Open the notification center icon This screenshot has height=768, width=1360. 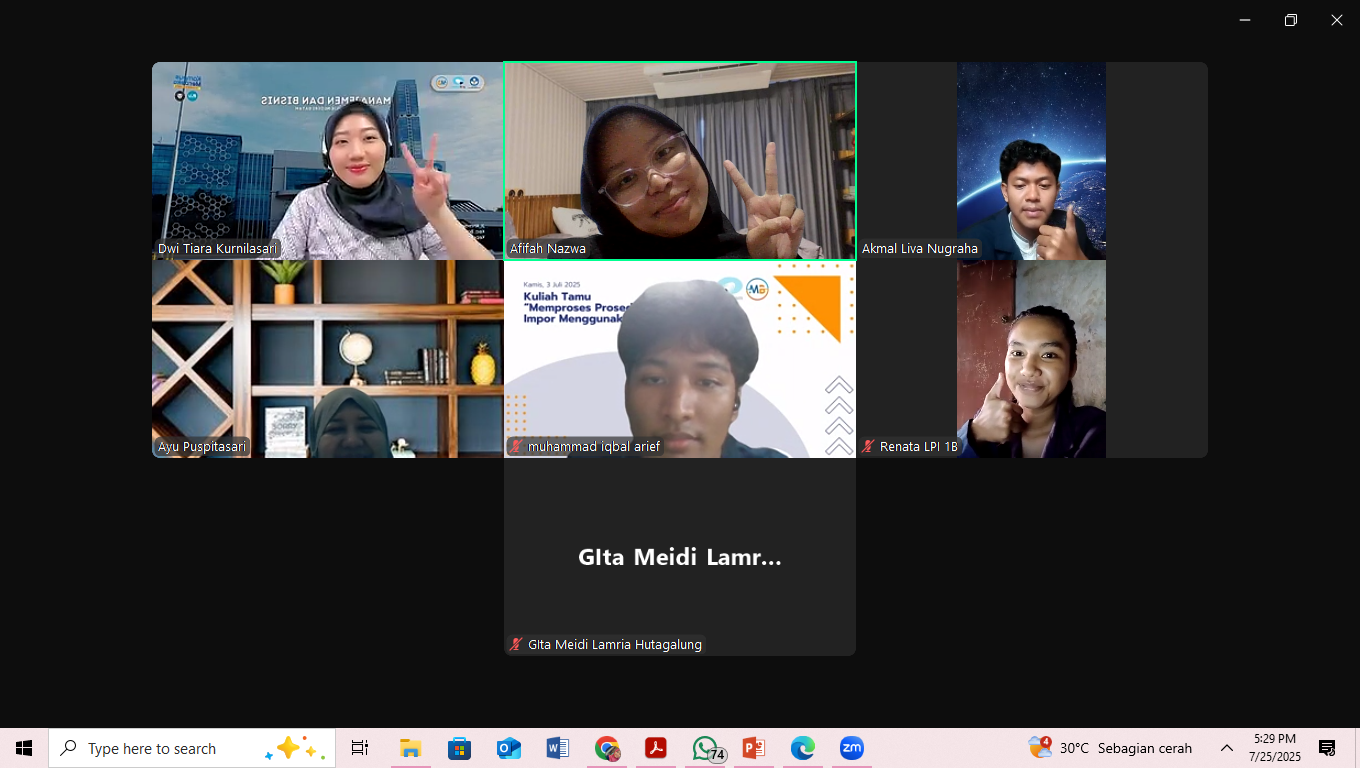point(1327,748)
